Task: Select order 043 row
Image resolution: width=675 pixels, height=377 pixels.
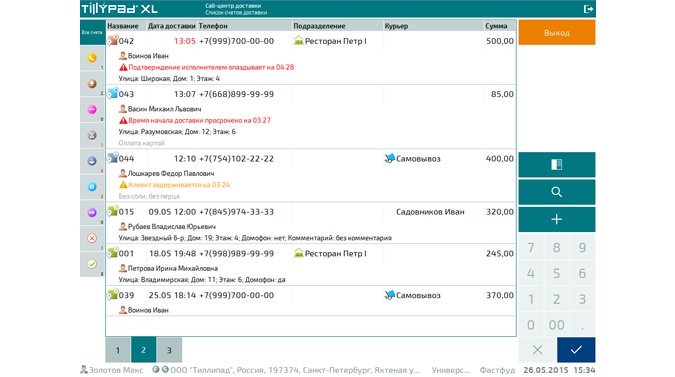Action: [x=311, y=117]
